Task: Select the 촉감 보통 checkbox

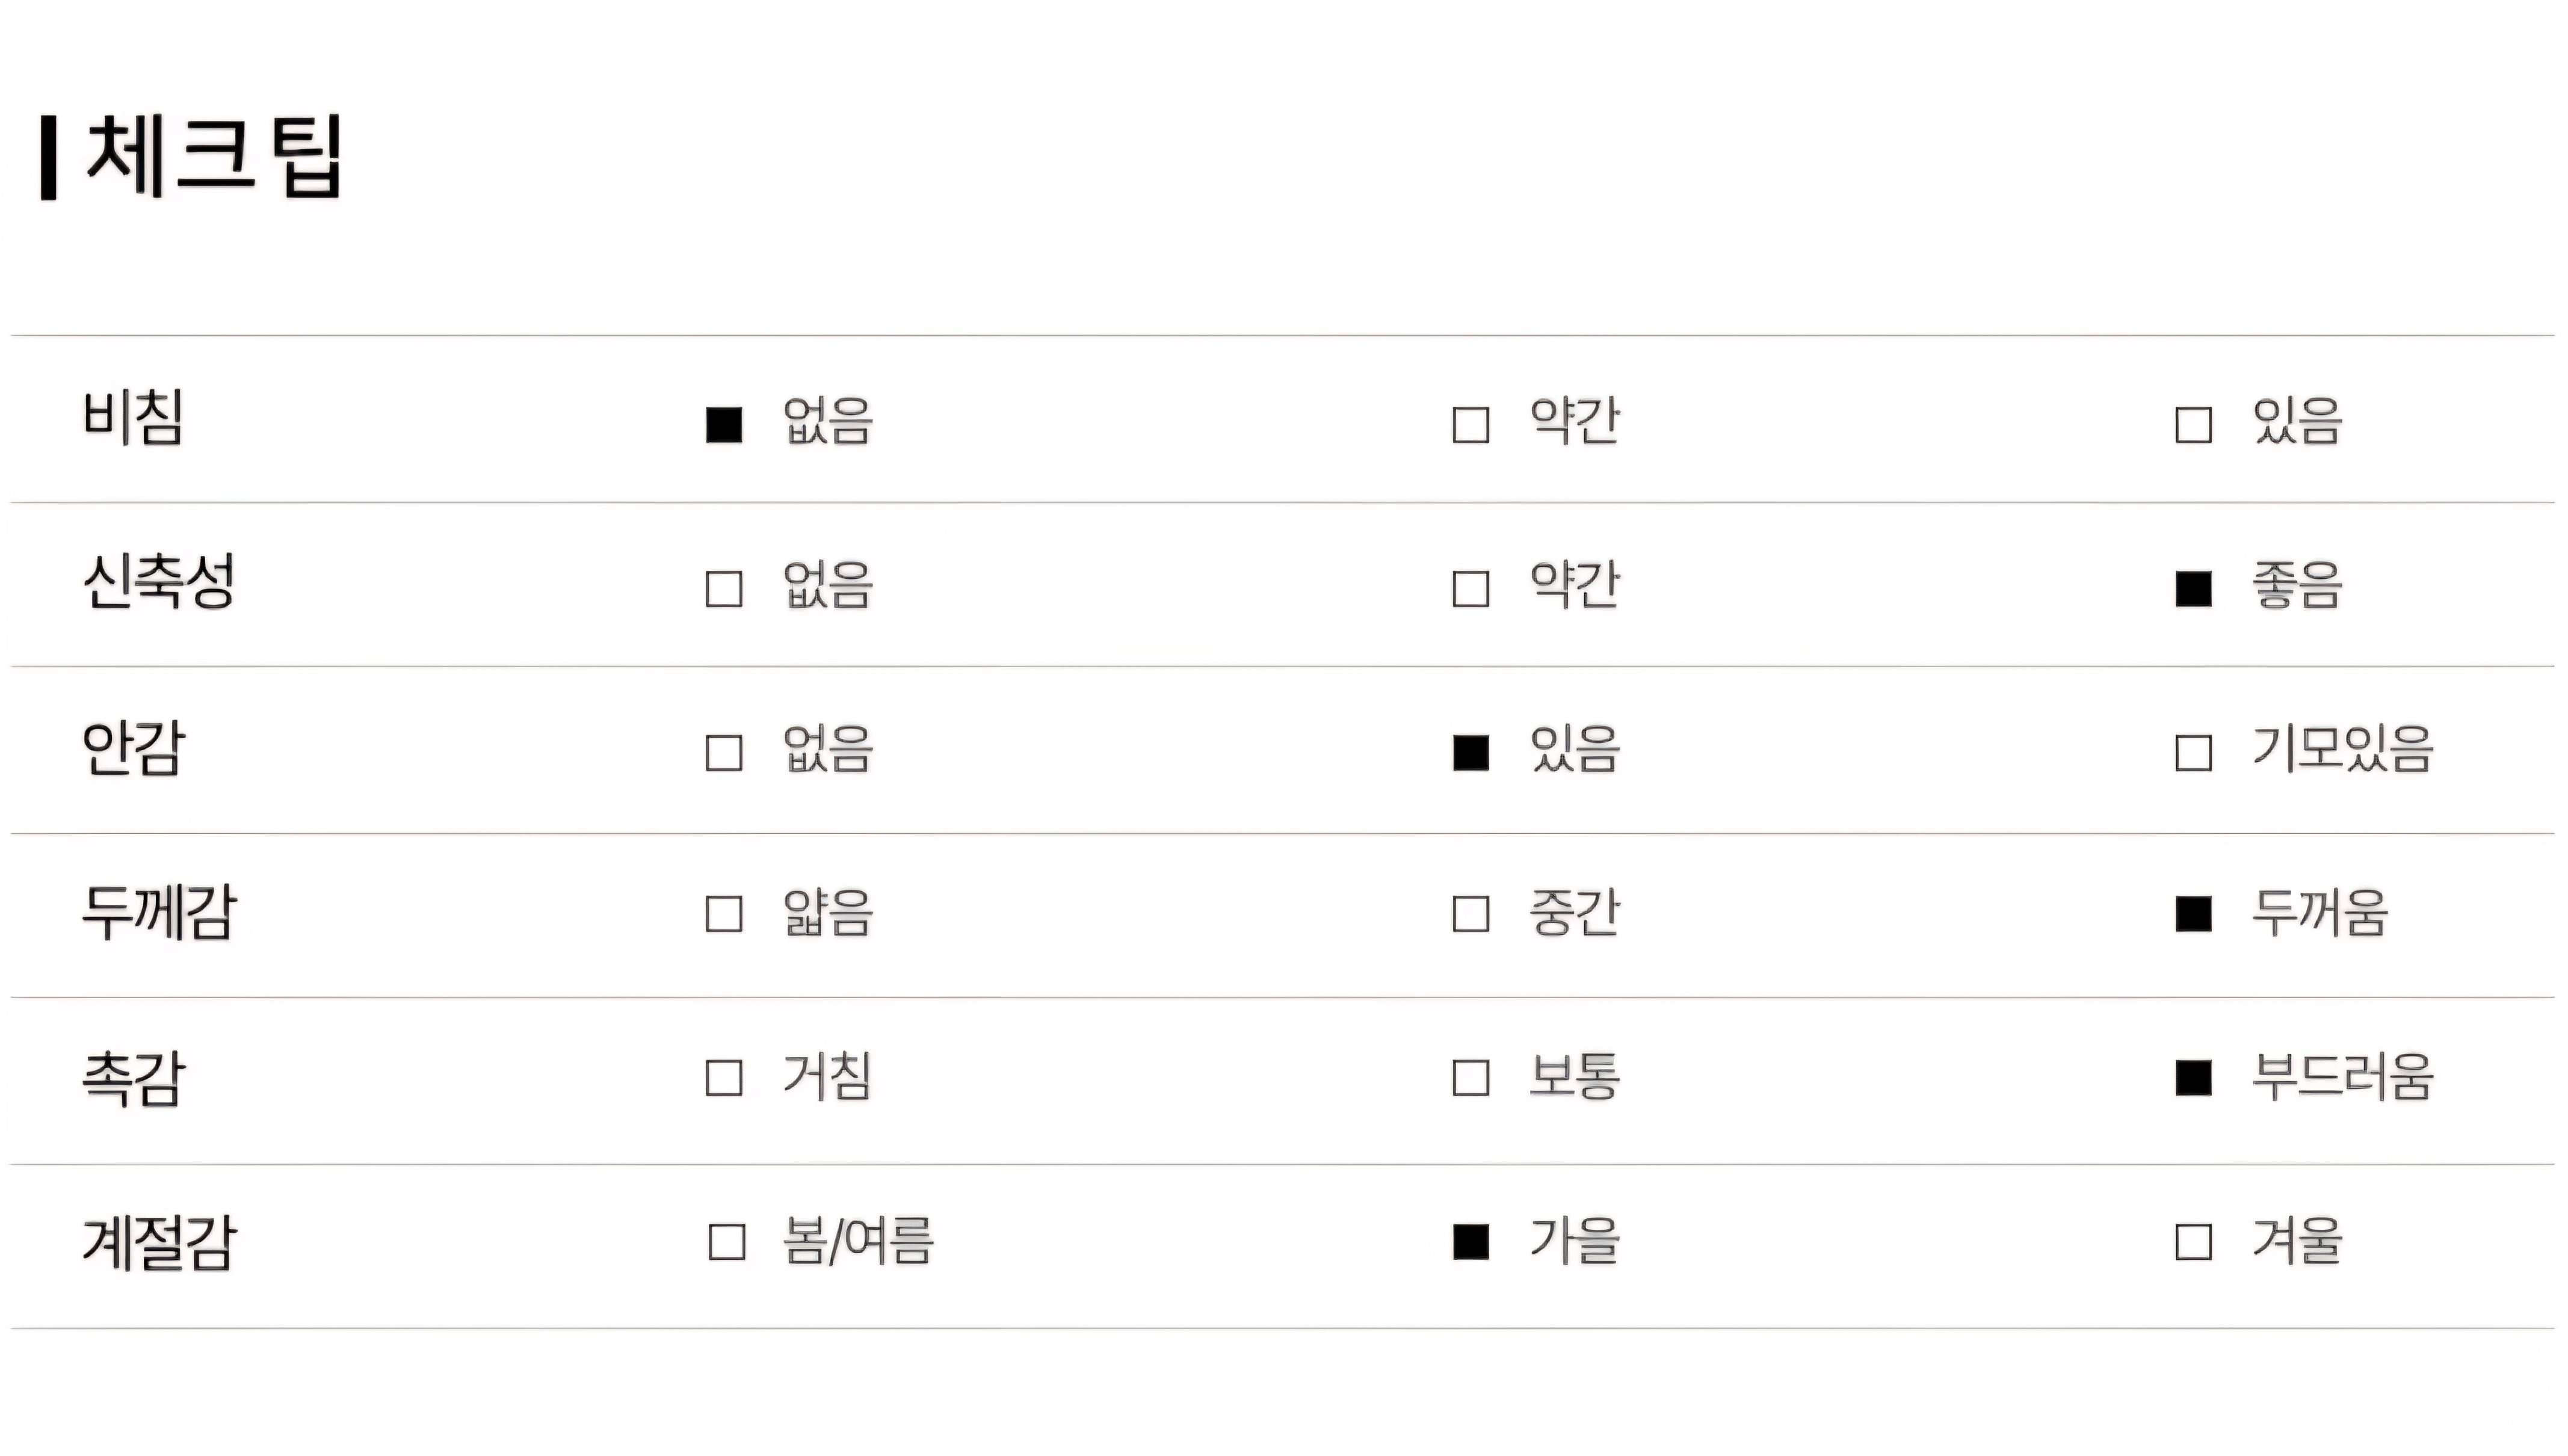Action: pyautogui.click(x=1470, y=1078)
